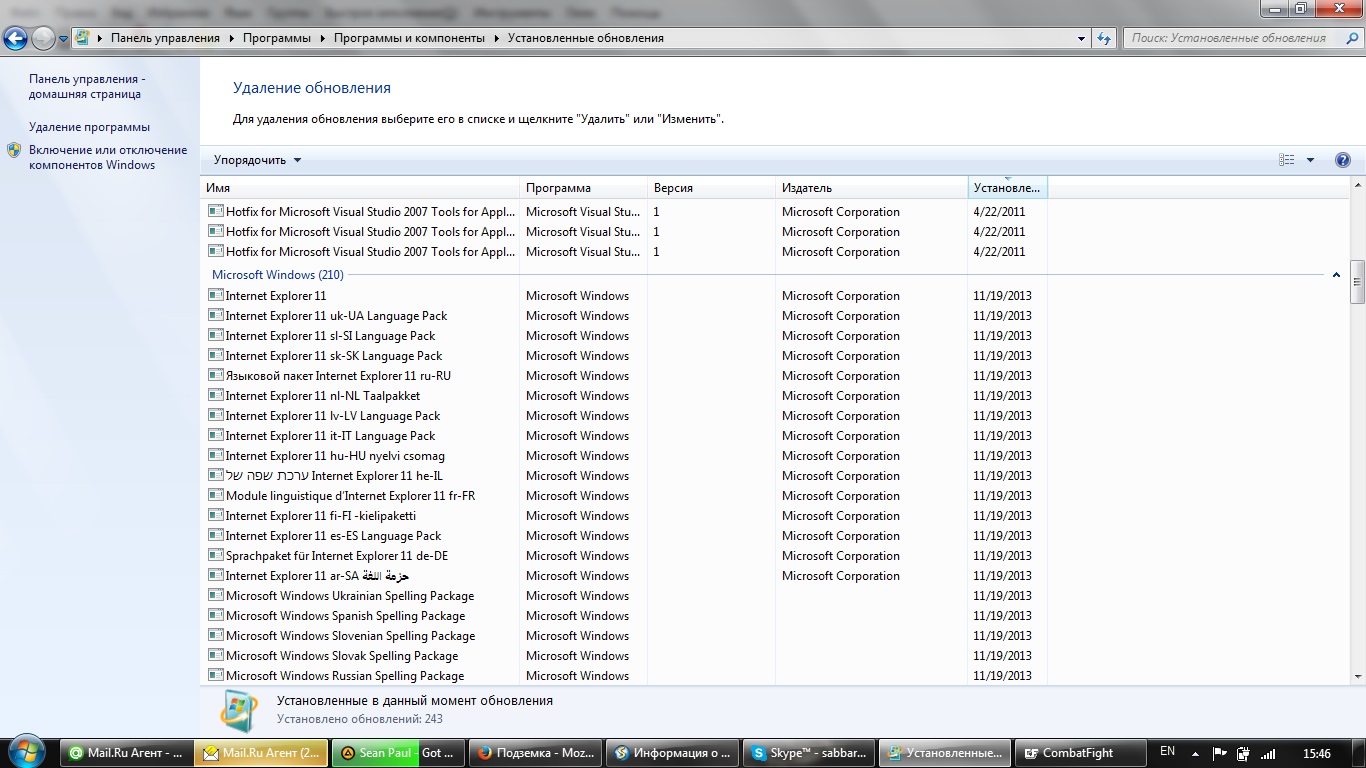Click the change view icon
This screenshot has width=1366, height=768.
(1287, 160)
